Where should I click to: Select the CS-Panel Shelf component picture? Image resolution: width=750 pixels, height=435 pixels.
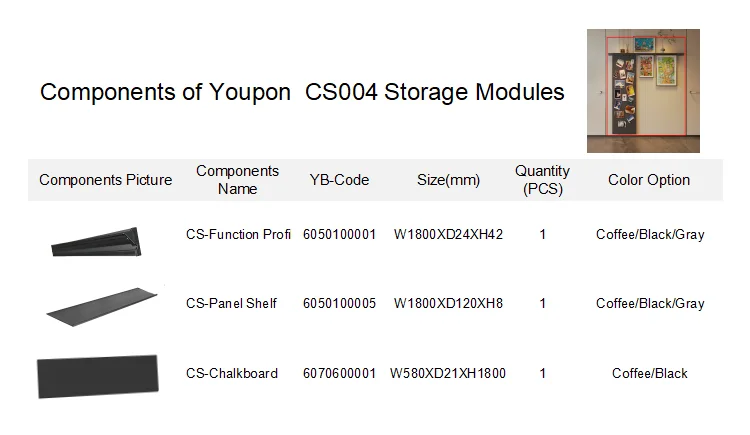(103, 303)
